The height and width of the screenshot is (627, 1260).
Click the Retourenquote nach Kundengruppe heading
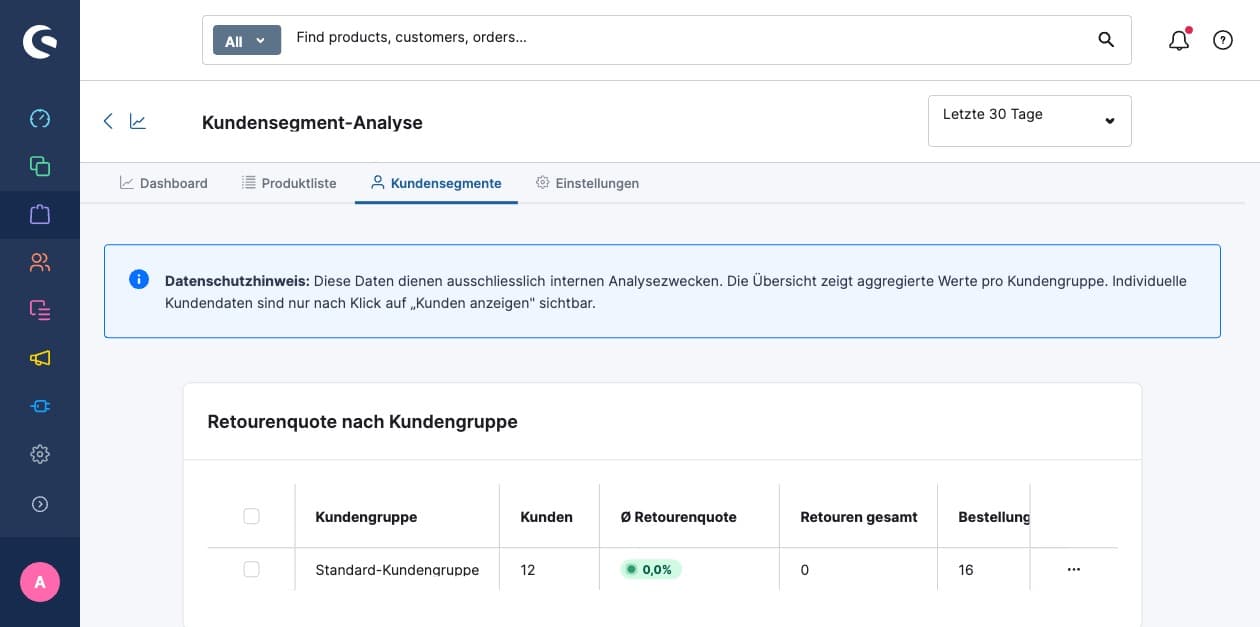tap(362, 421)
